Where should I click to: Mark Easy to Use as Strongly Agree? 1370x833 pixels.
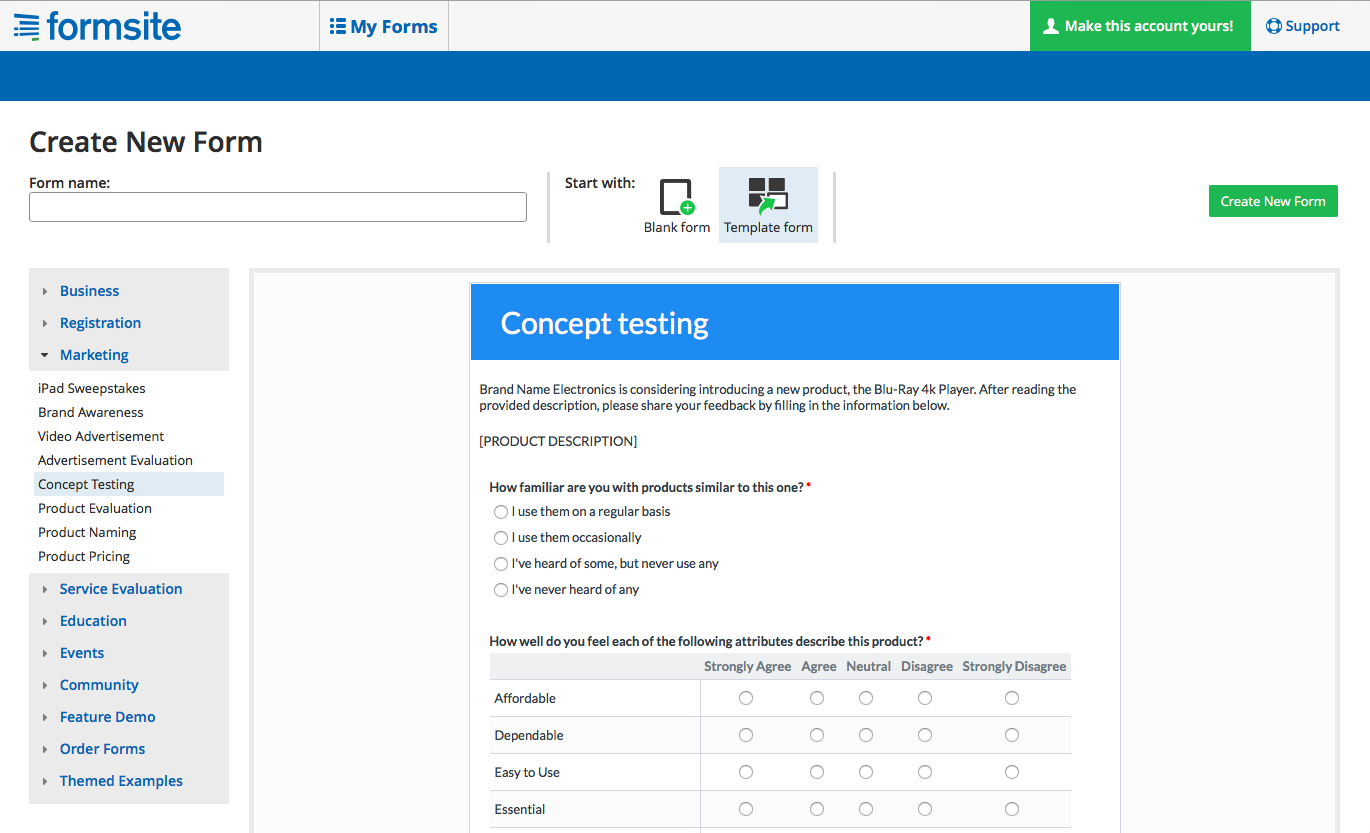click(746, 772)
